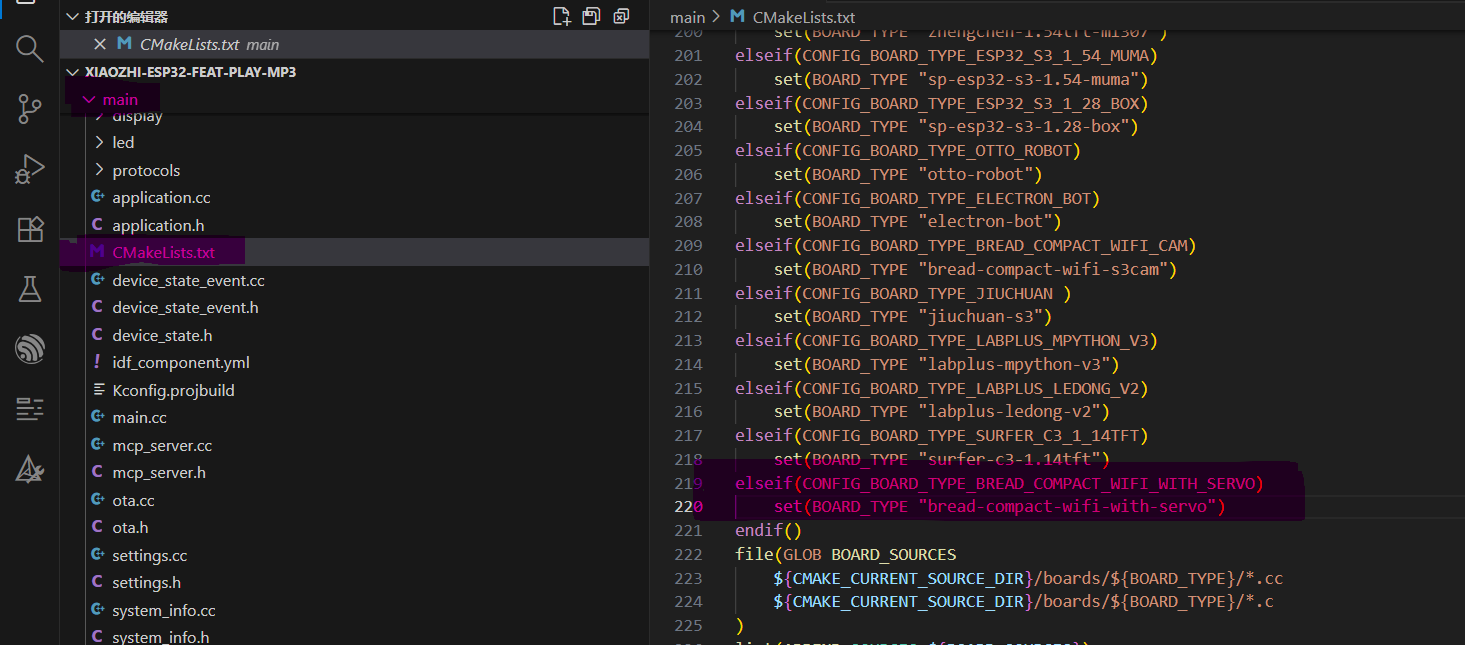Click line 221 endif() in the editor
Screen dimensions: 1465x645
[768, 530]
